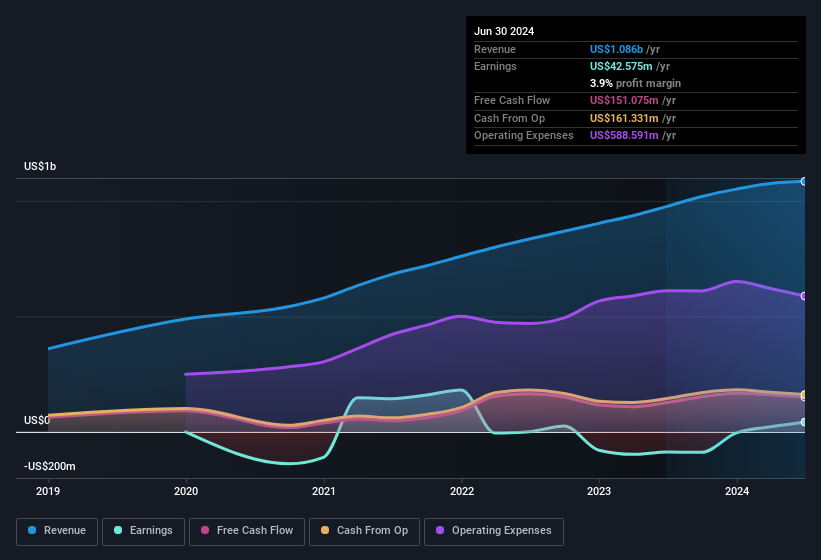The height and width of the screenshot is (560, 821).
Task: Click the US$1.086b revenue value
Action: coord(616,49)
